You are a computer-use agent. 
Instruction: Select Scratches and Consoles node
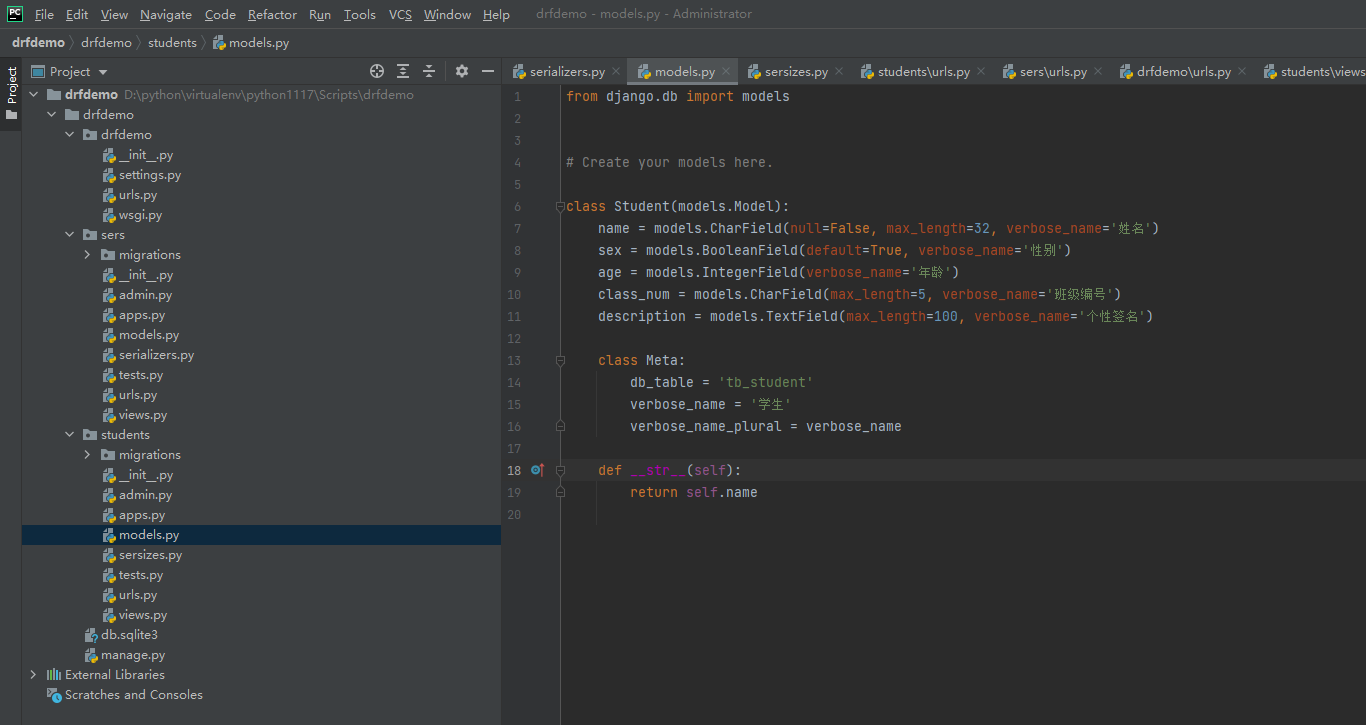pyautogui.click(x=134, y=695)
